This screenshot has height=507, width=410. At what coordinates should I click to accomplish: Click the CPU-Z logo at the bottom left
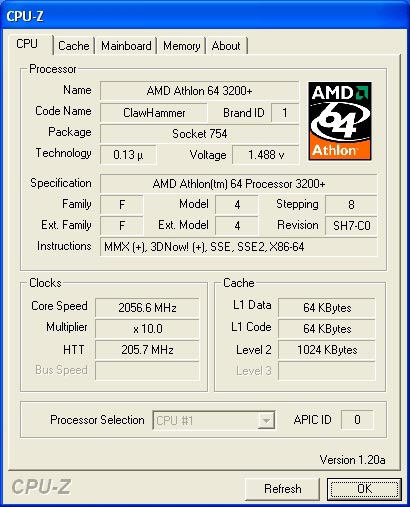[41, 487]
